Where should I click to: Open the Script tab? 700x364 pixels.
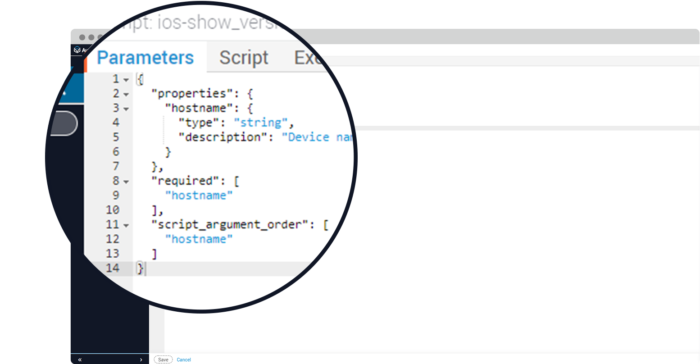(x=244, y=58)
